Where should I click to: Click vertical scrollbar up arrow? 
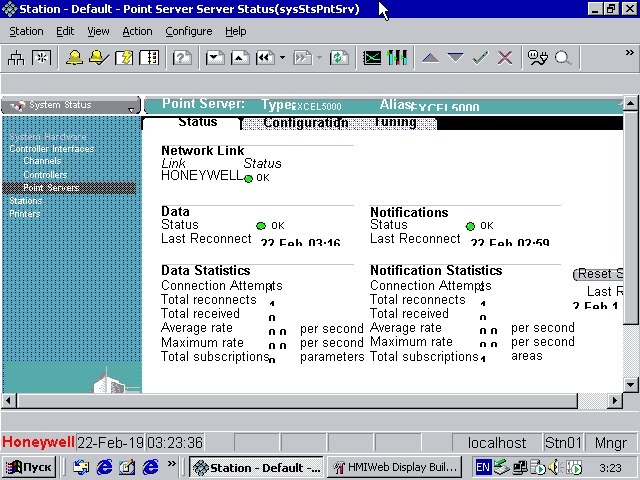(630, 103)
